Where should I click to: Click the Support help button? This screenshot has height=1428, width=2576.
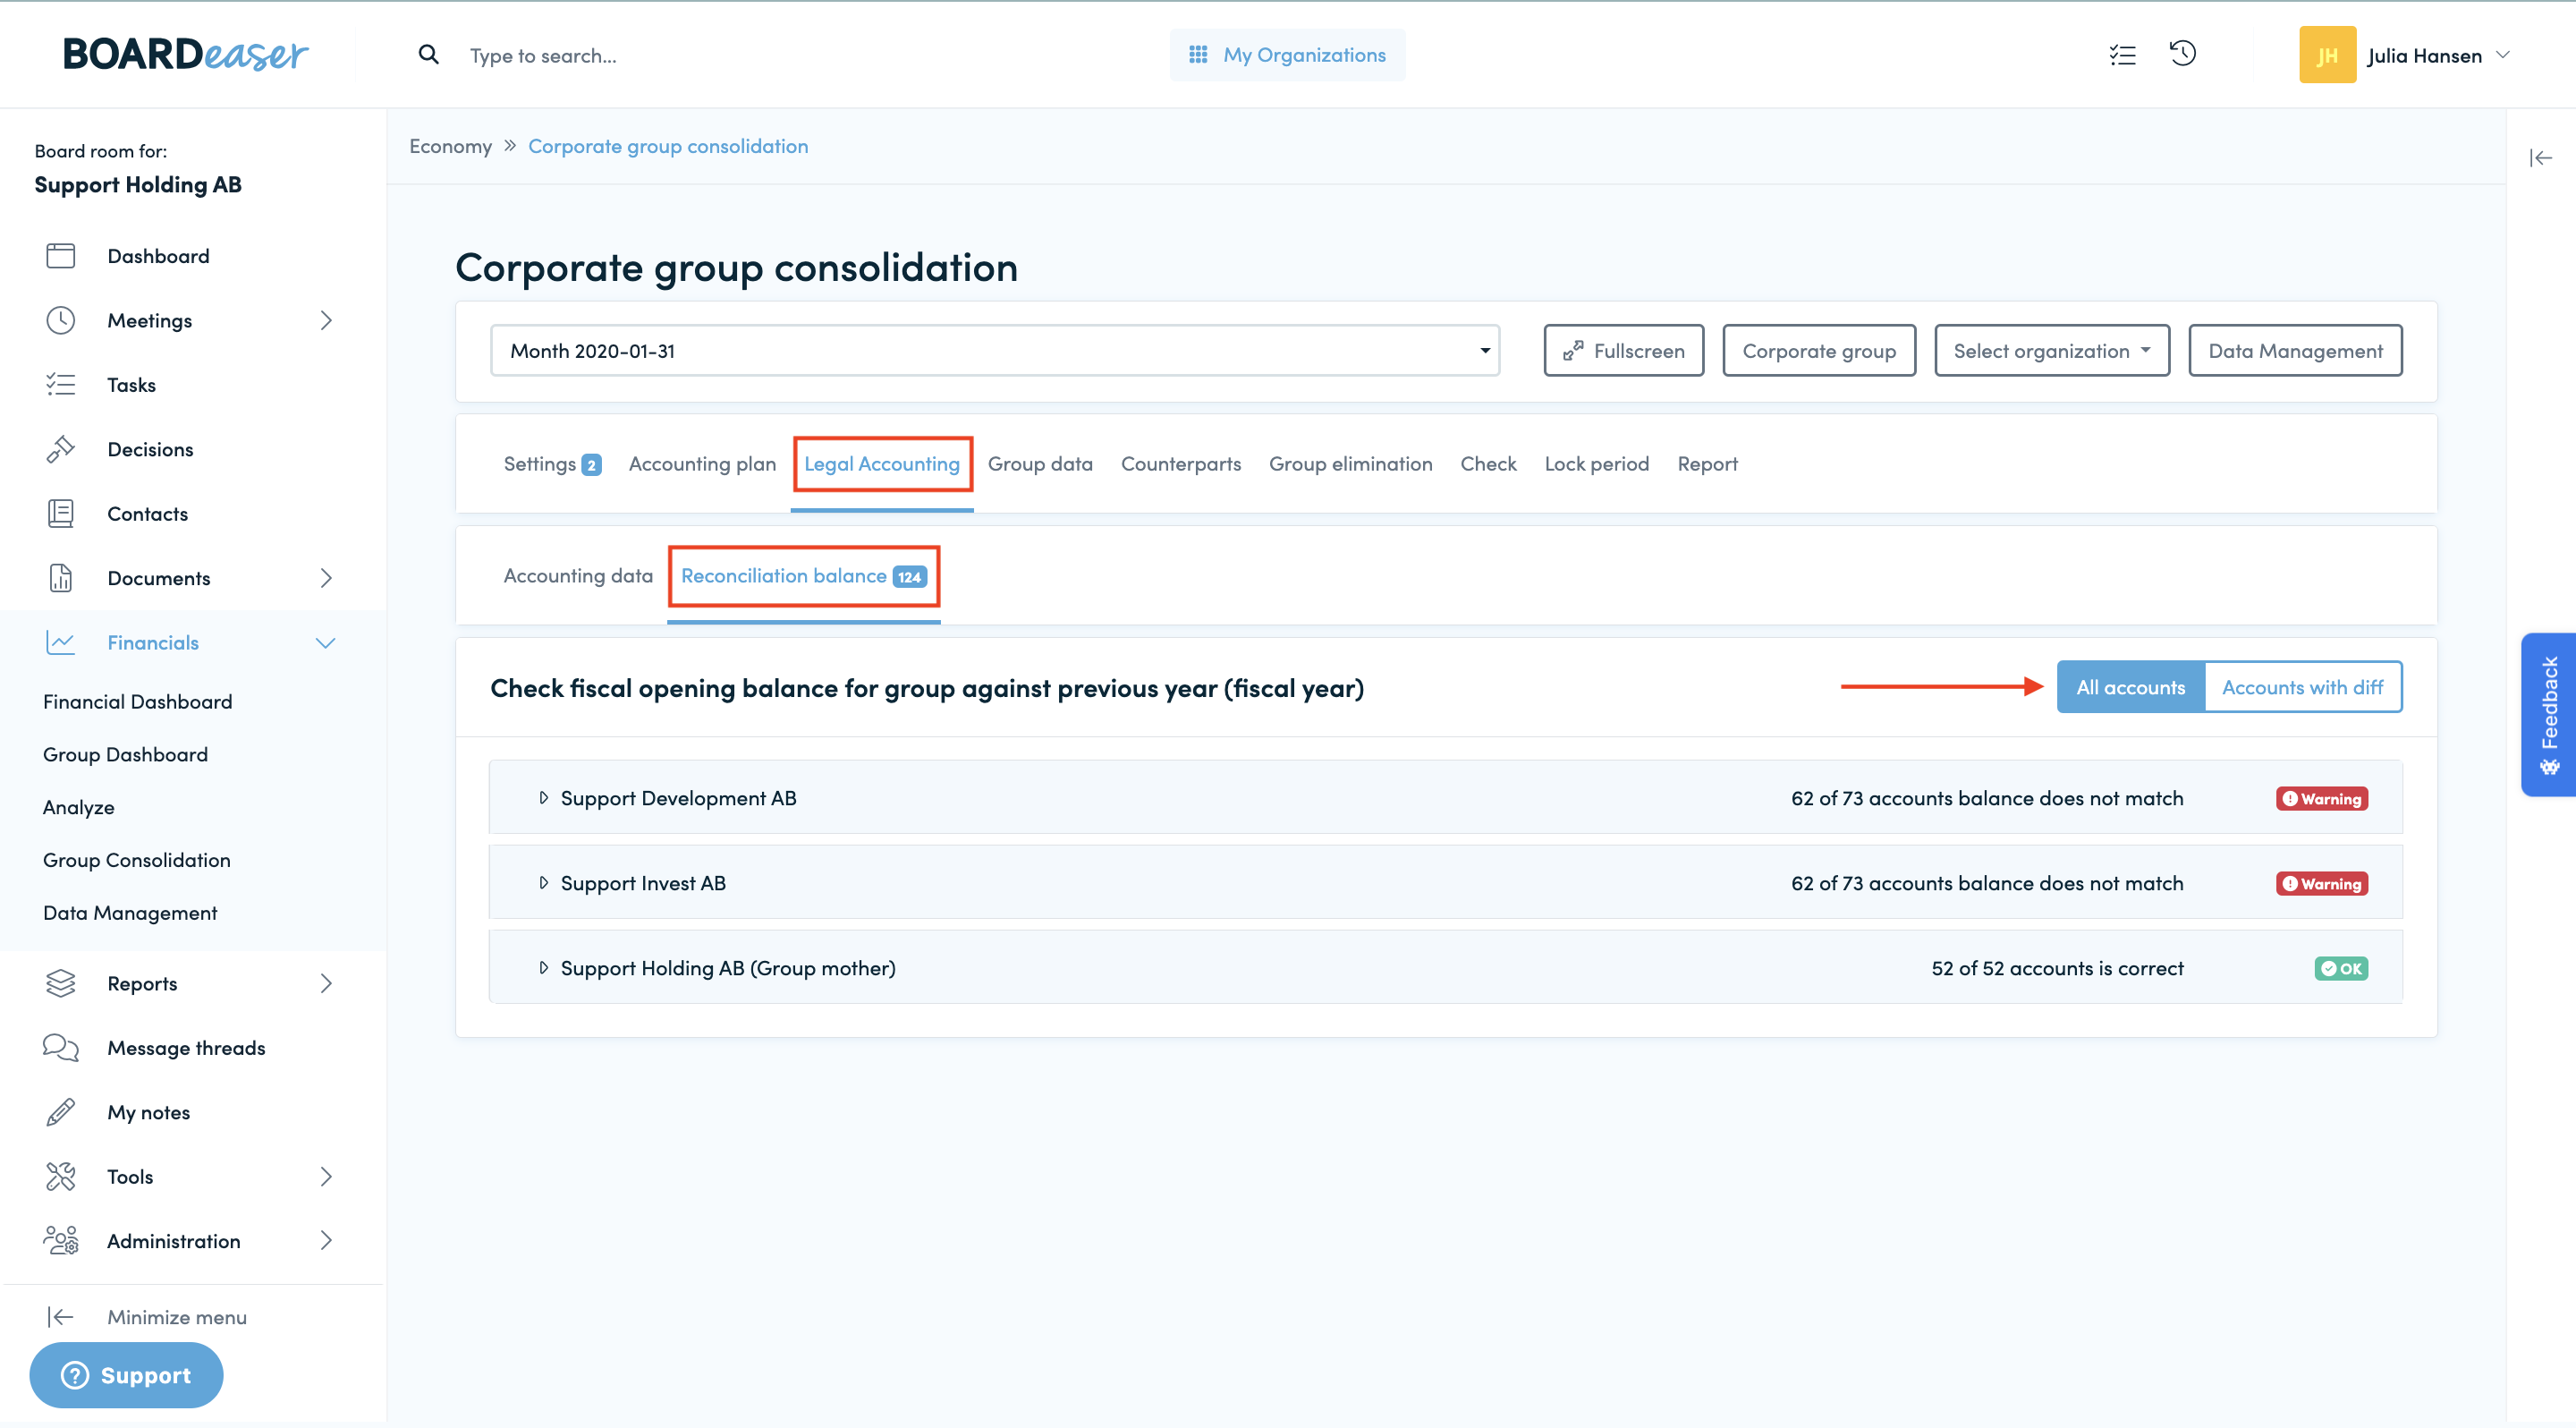126,1375
